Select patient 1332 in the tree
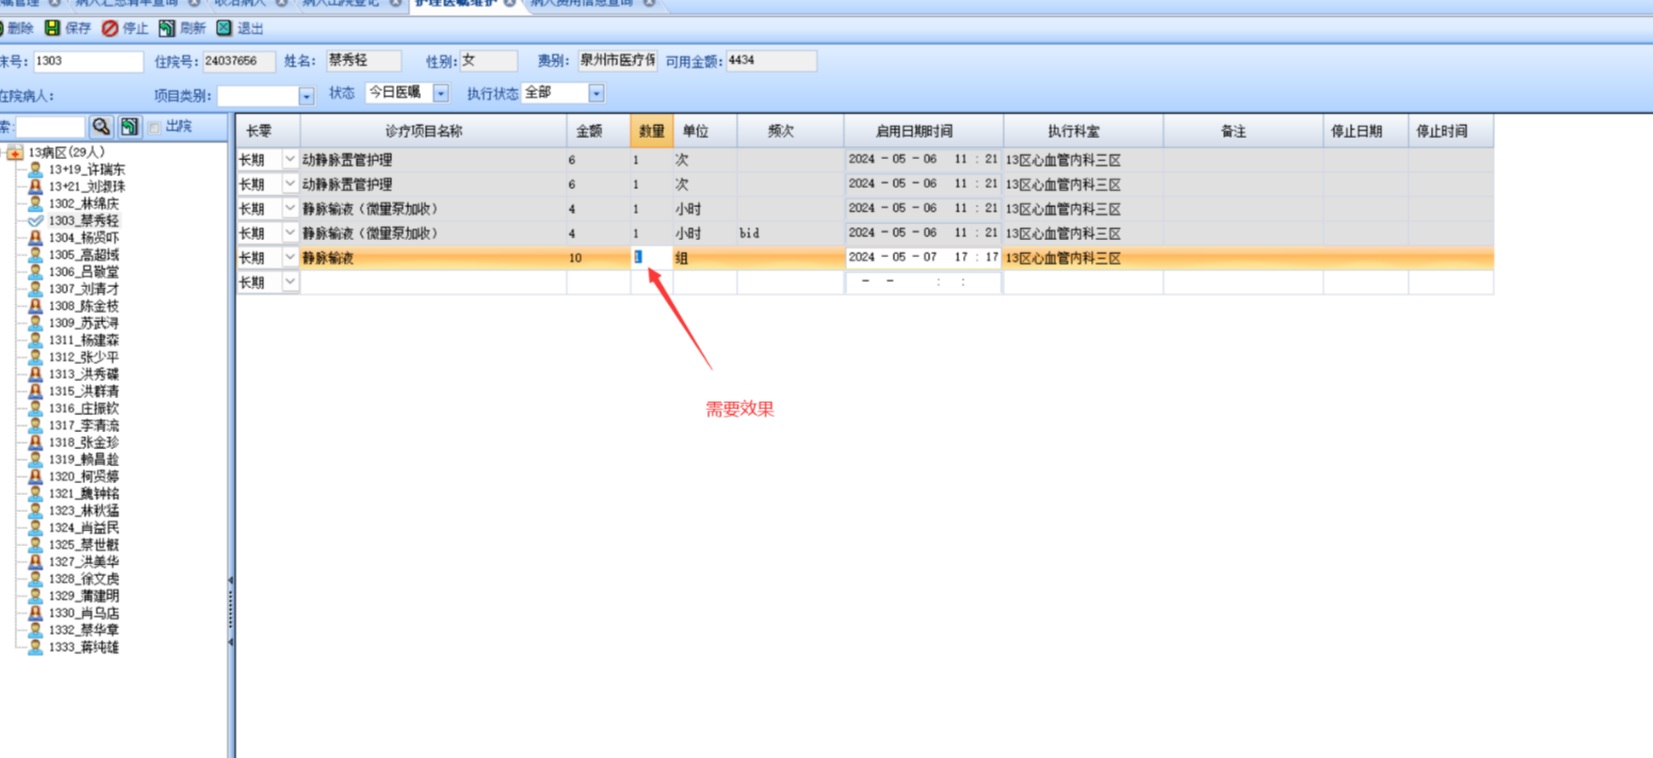1653x758 pixels. (x=83, y=629)
